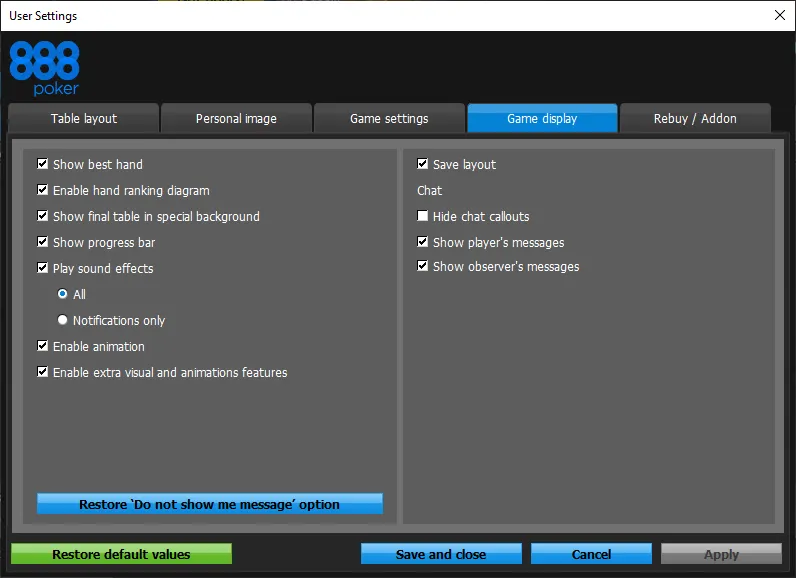Uncheck Show observer's messages

pyautogui.click(x=423, y=266)
